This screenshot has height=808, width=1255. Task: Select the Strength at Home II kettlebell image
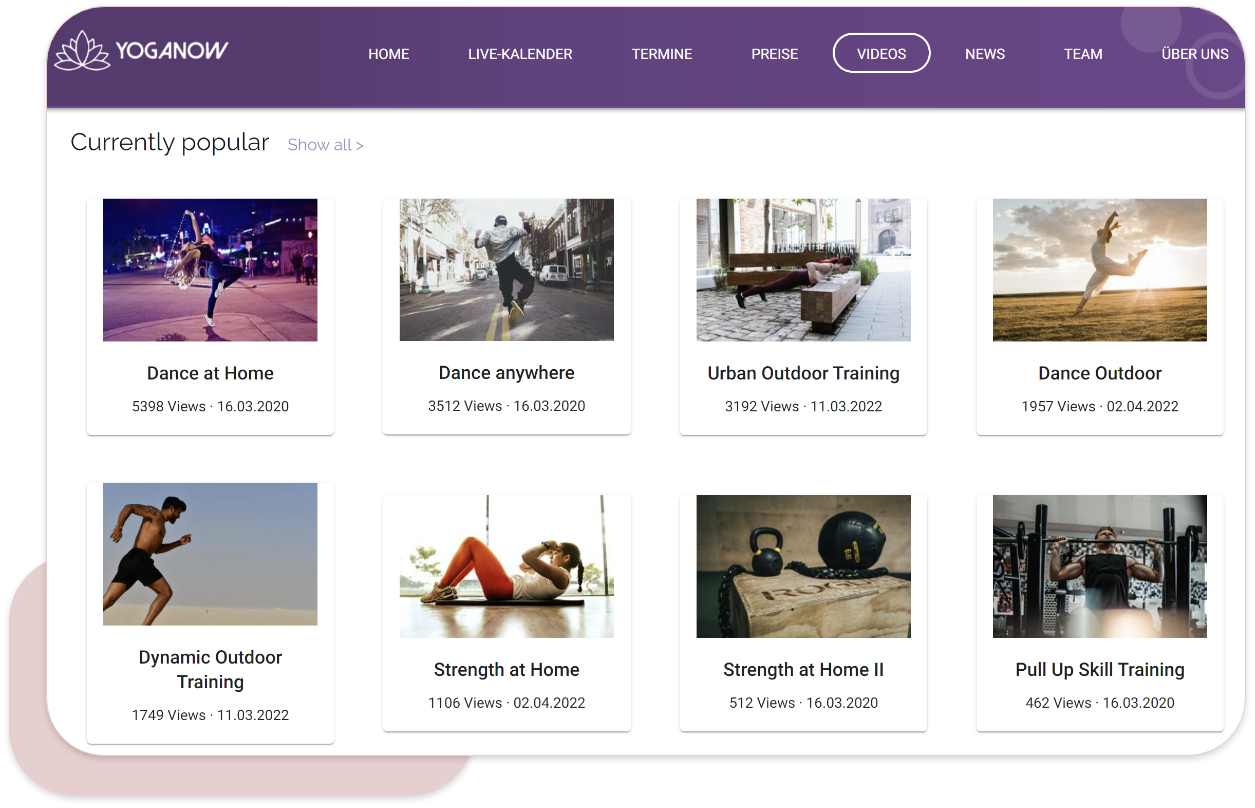coord(803,566)
